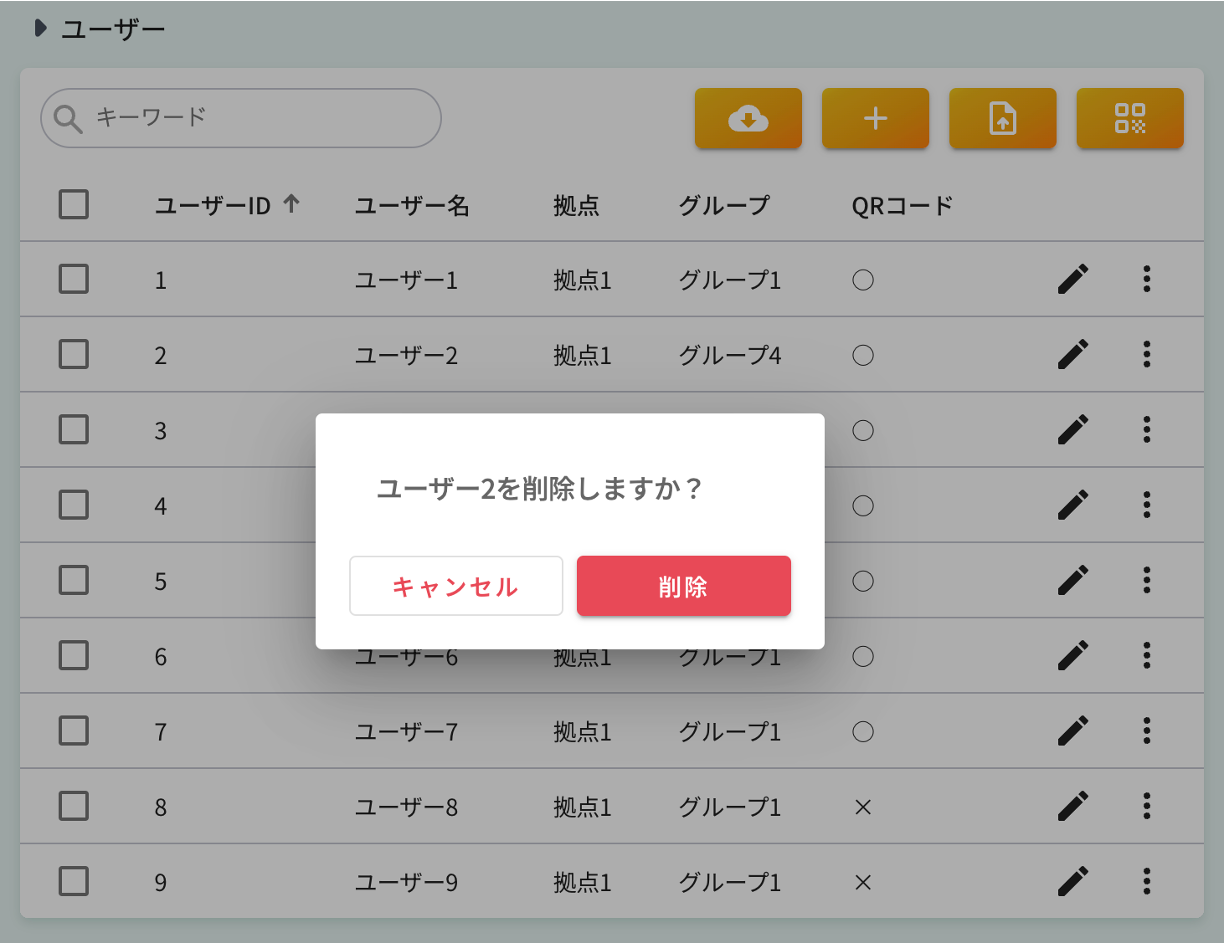Viewport: 1224px width, 944px height.
Task: Check the row checkbox for ユーザーID 8
Action: 73,807
